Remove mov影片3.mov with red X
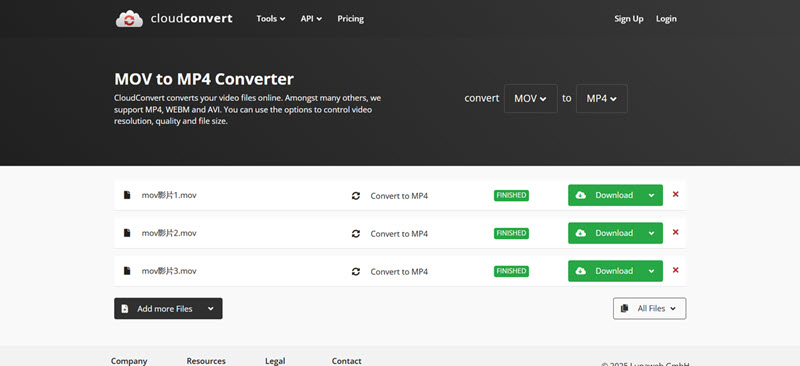The image size is (800, 366). (x=676, y=270)
